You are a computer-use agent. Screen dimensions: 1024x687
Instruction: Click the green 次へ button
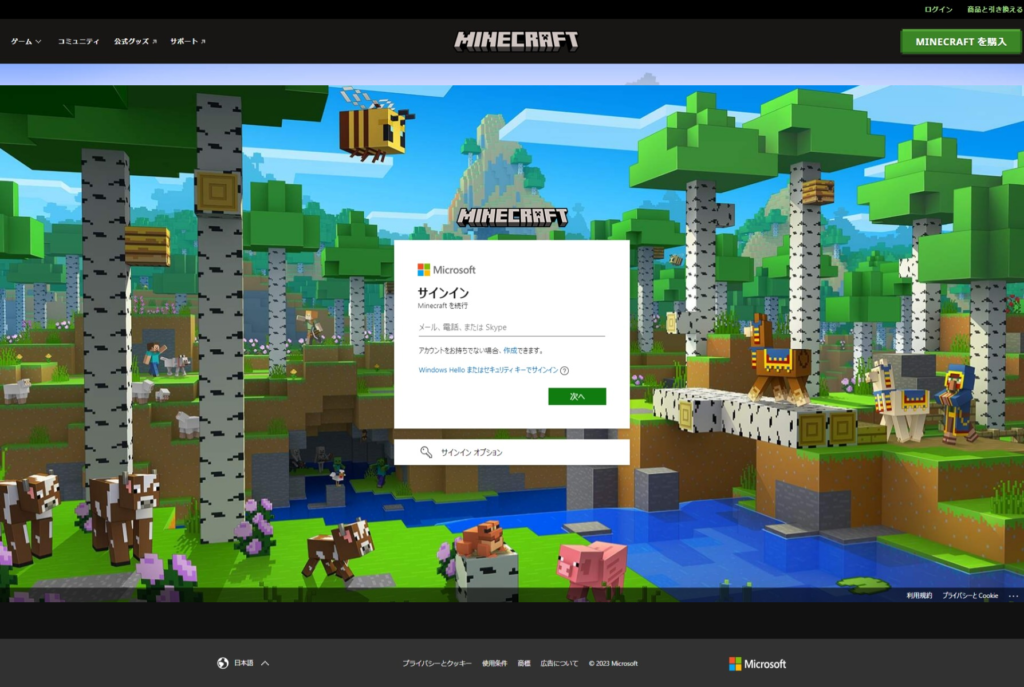(577, 396)
